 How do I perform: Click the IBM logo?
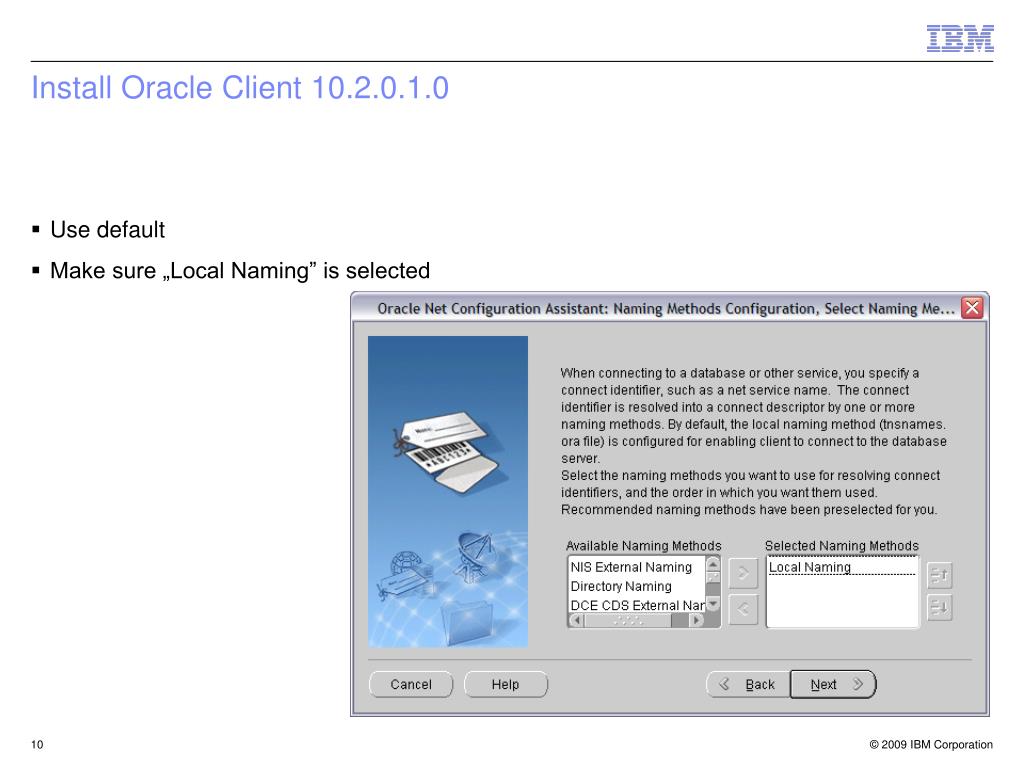[960, 39]
